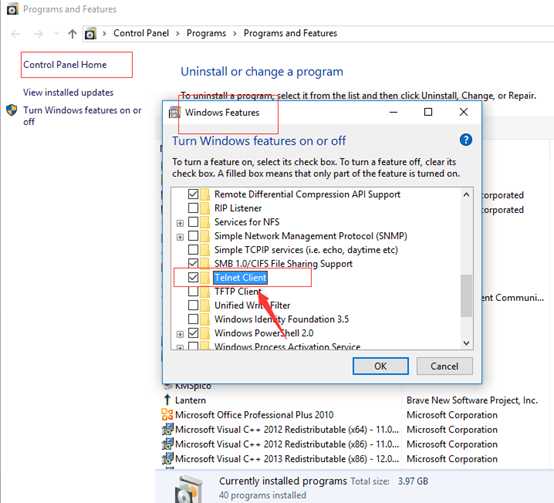Expand the Windows PowerShell 2.0 node

tap(180, 334)
